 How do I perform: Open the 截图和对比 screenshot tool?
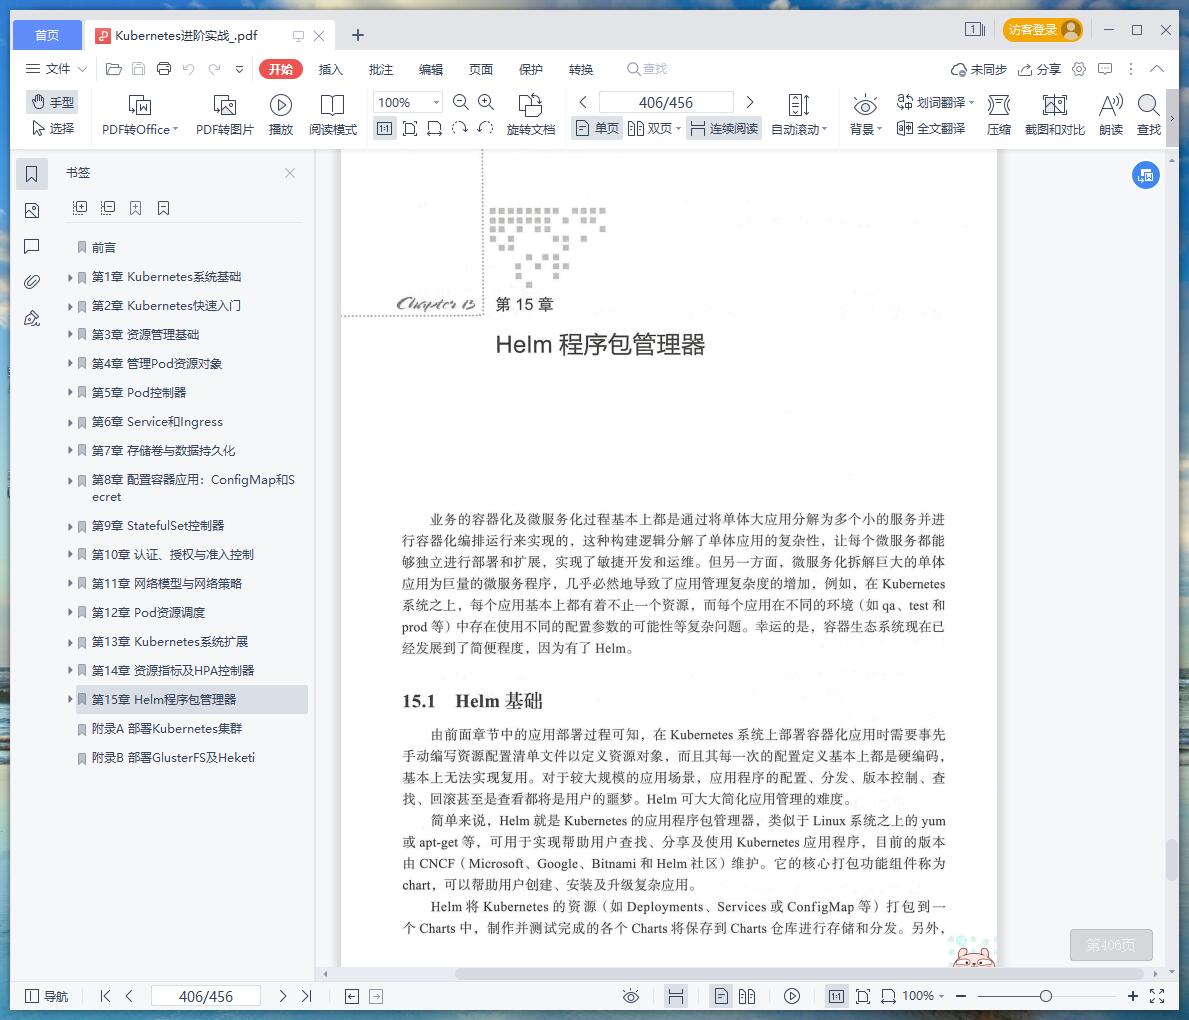click(1055, 115)
